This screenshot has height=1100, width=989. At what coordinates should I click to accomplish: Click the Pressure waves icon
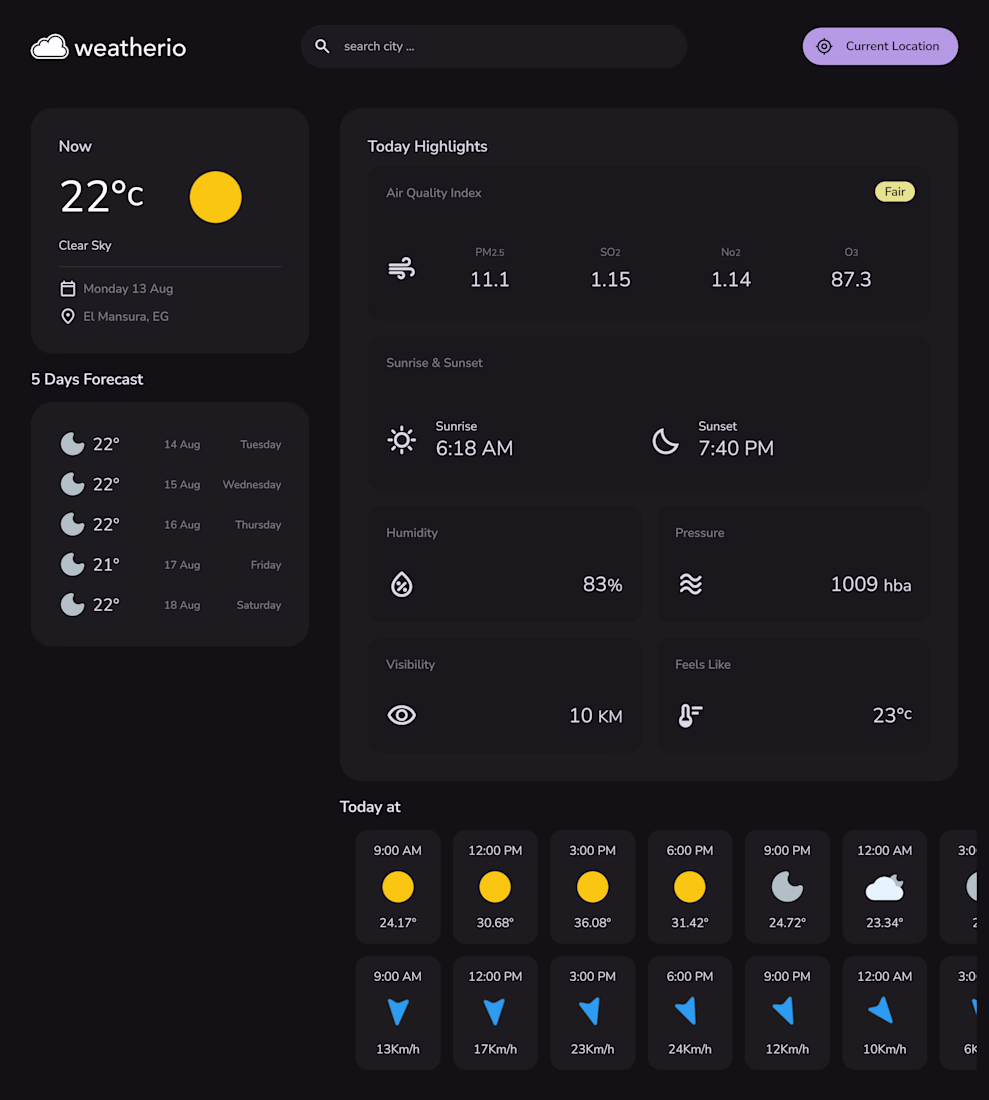(x=691, y=584)
